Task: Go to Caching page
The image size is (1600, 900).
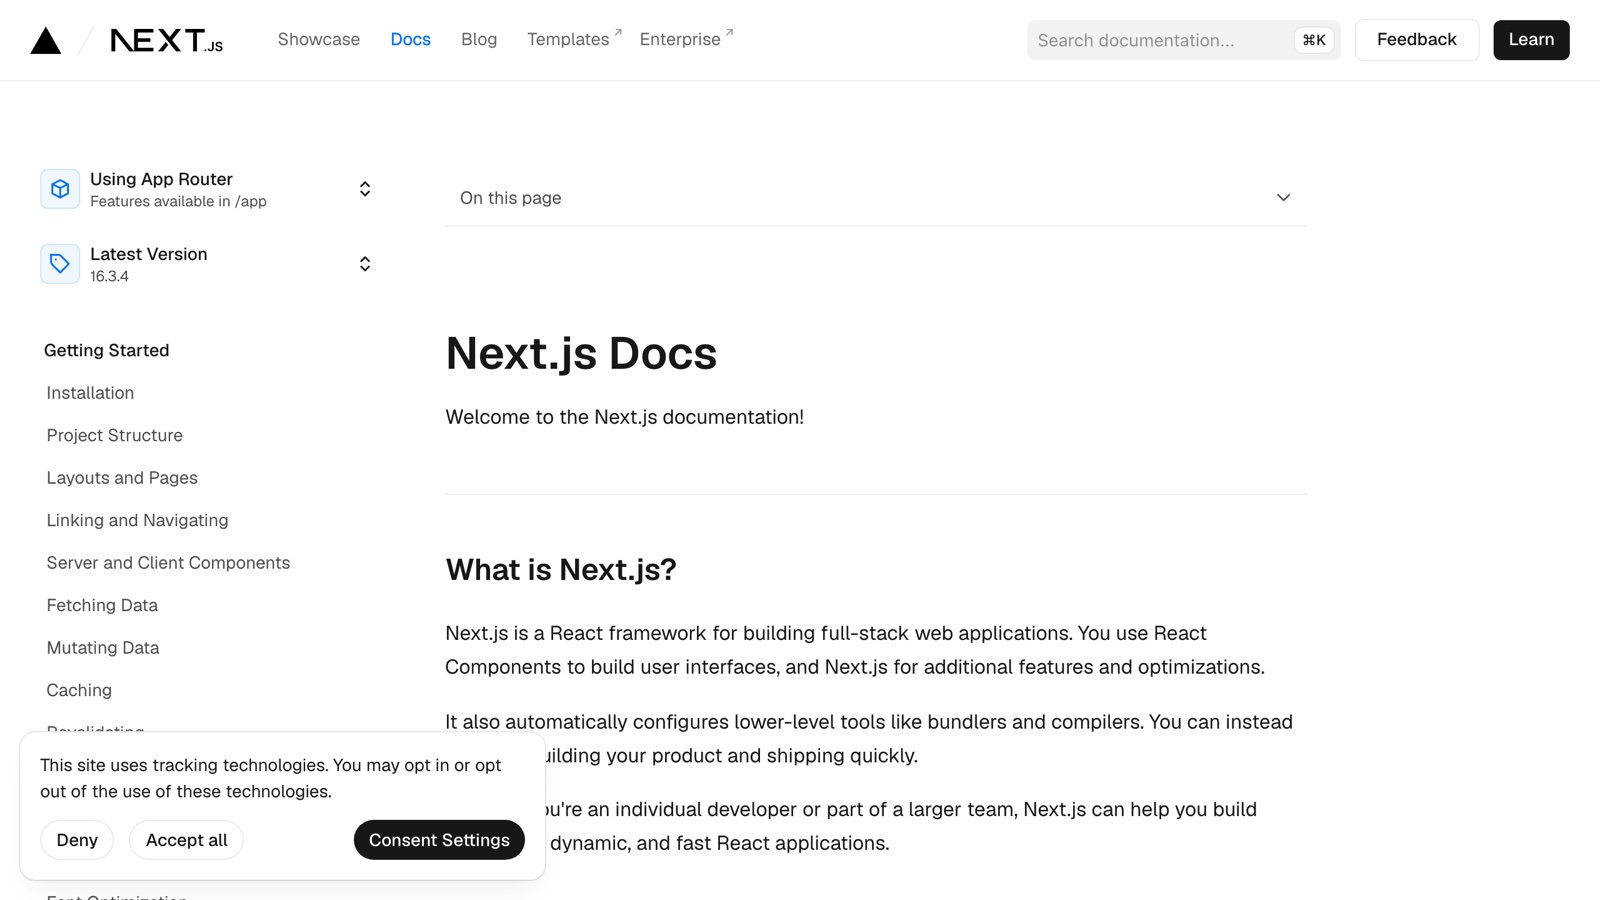Action: 79,690
